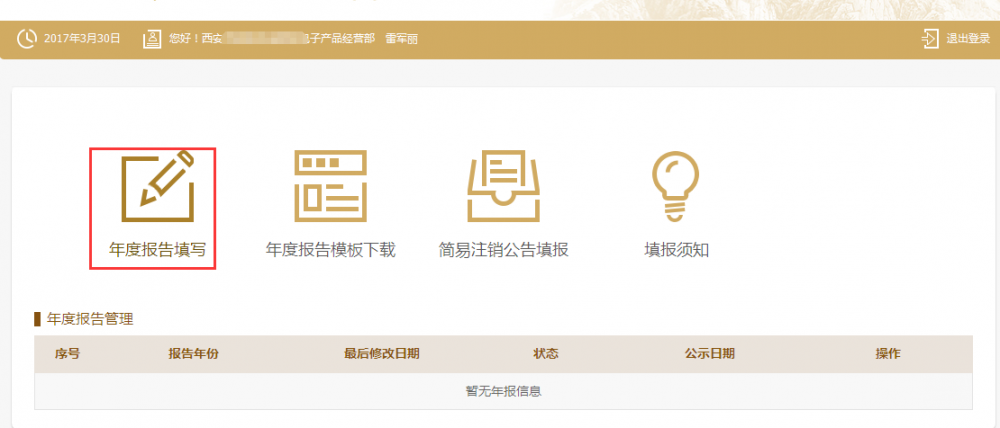Open the 年度报告填写 text label

coord(157,250)
